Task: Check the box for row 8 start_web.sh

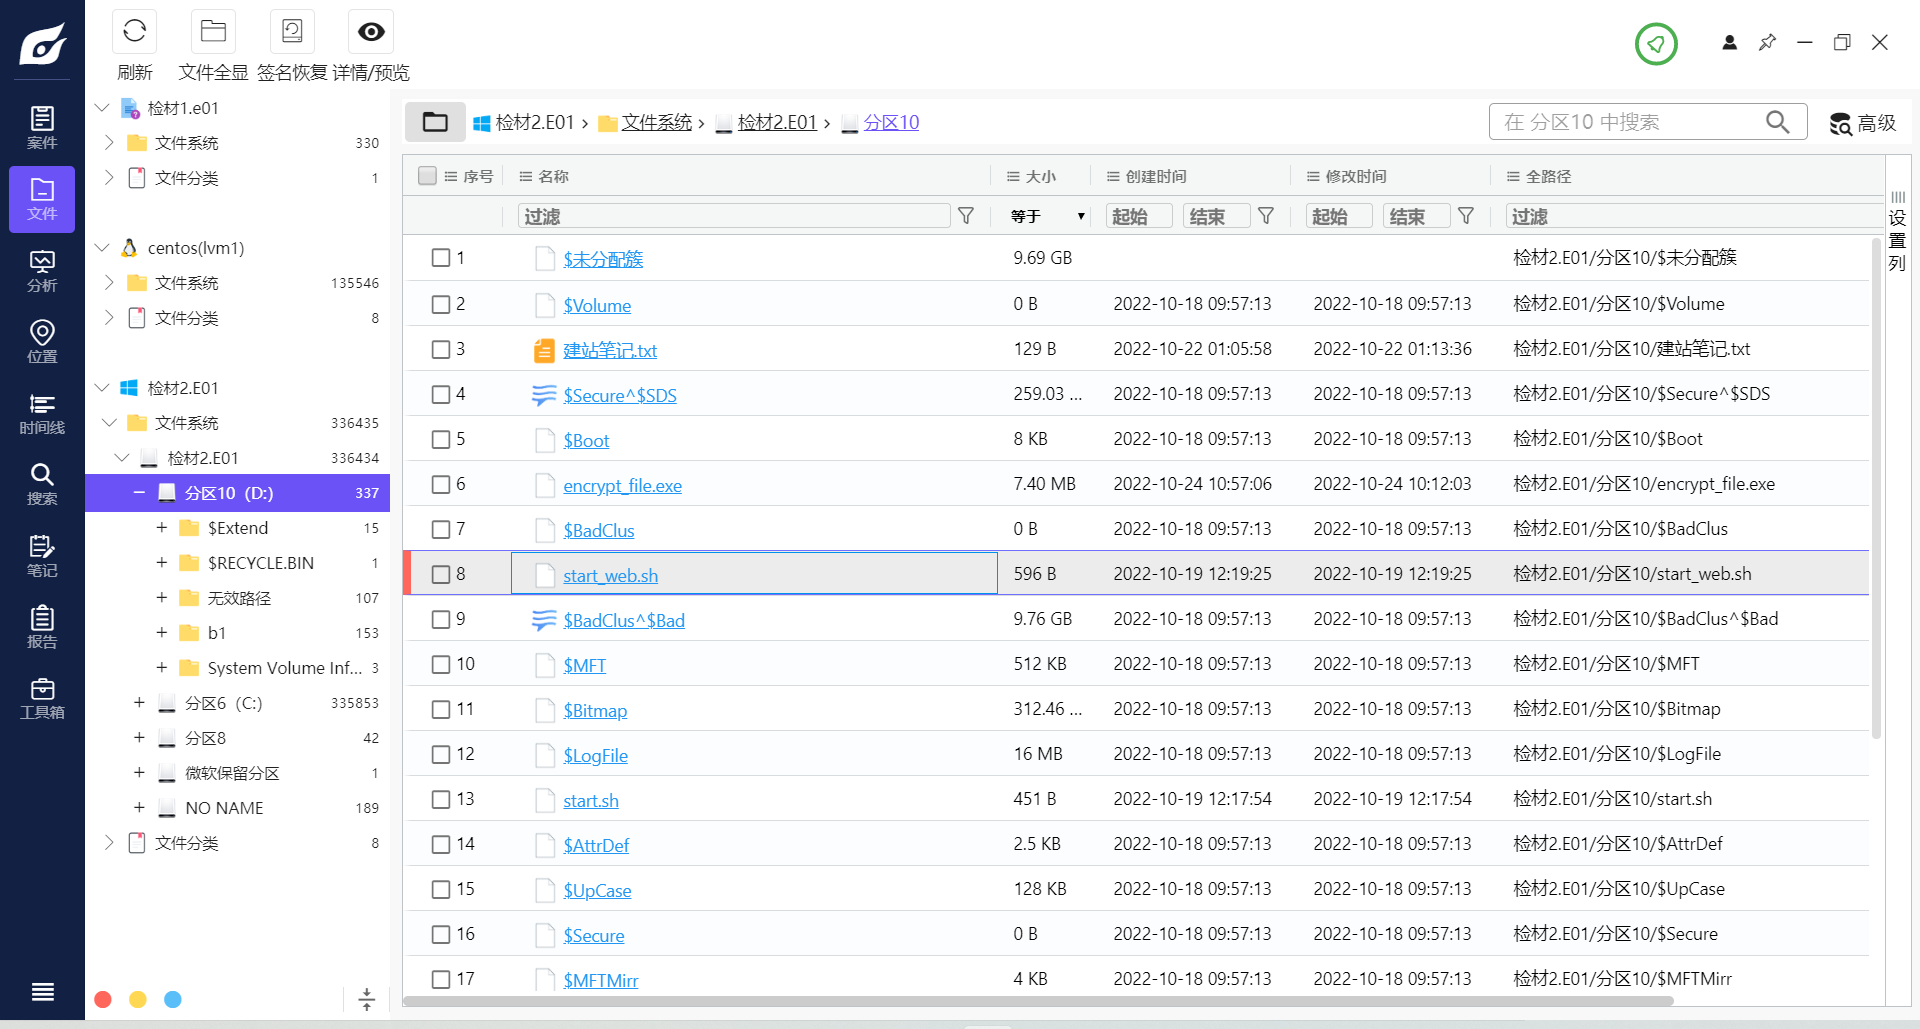Action: tap(441, 574)
